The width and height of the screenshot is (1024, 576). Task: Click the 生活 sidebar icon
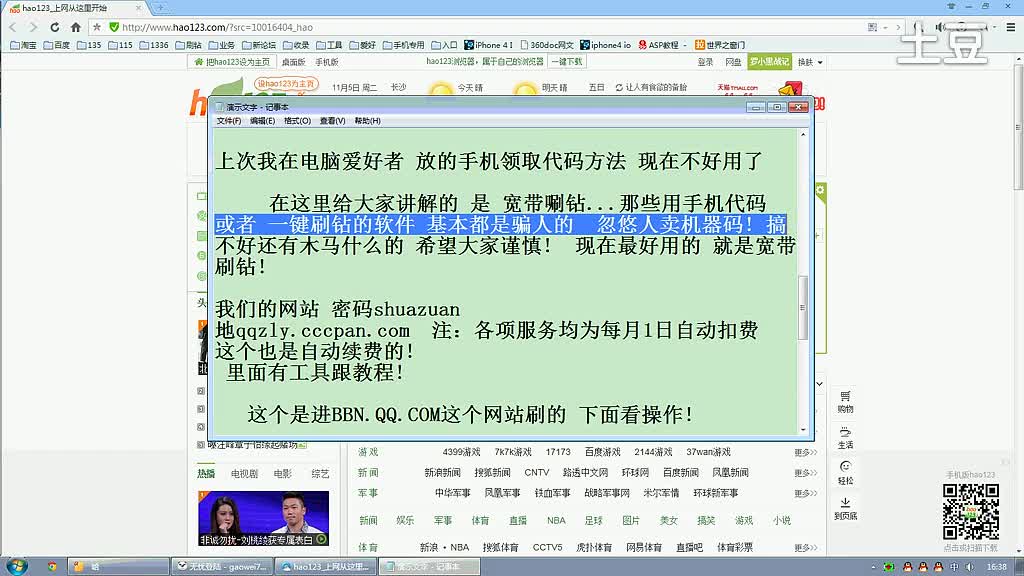(845, 438)
